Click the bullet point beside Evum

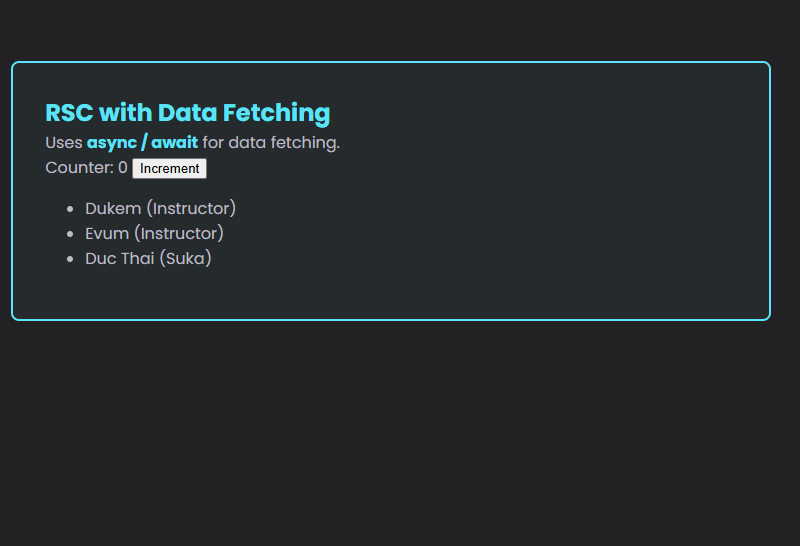point(69,234)
